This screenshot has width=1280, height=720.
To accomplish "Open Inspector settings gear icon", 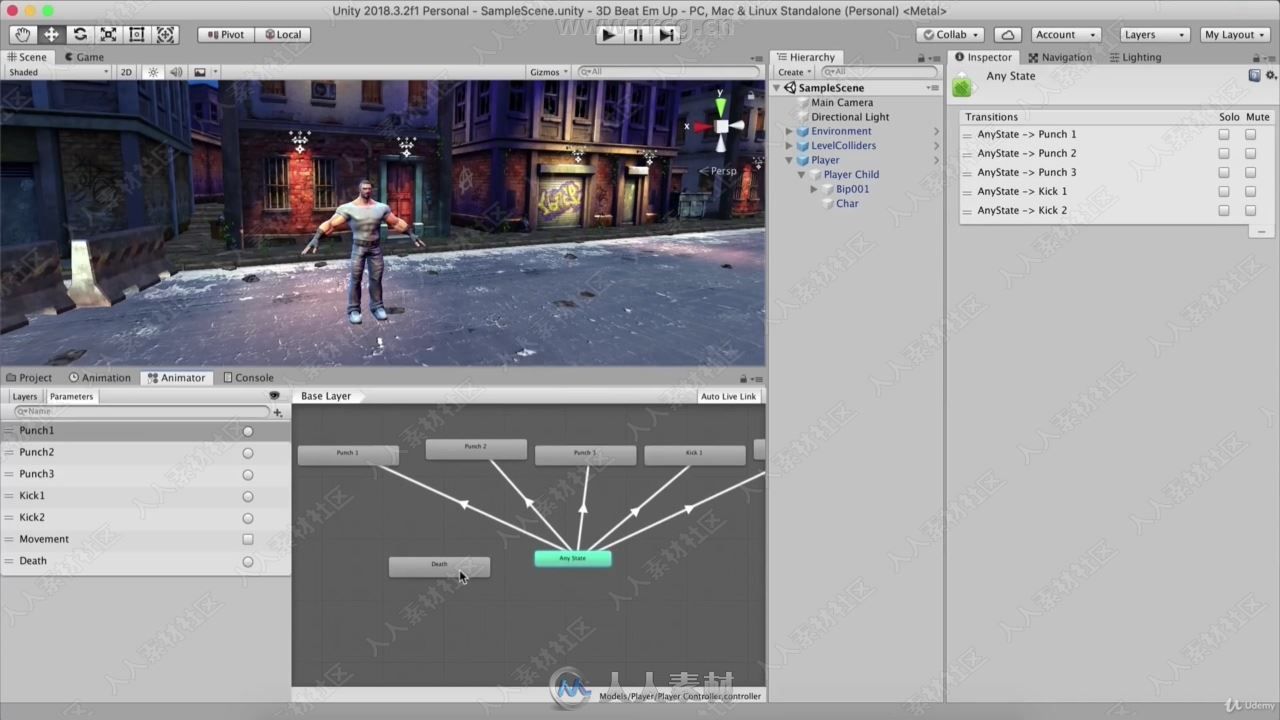I will [x=1271, y=75].
